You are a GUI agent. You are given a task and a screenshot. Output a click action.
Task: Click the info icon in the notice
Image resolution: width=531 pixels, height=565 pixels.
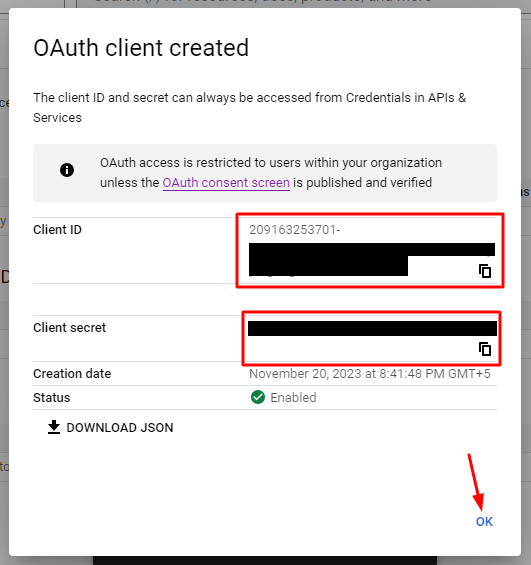point(67,170)
